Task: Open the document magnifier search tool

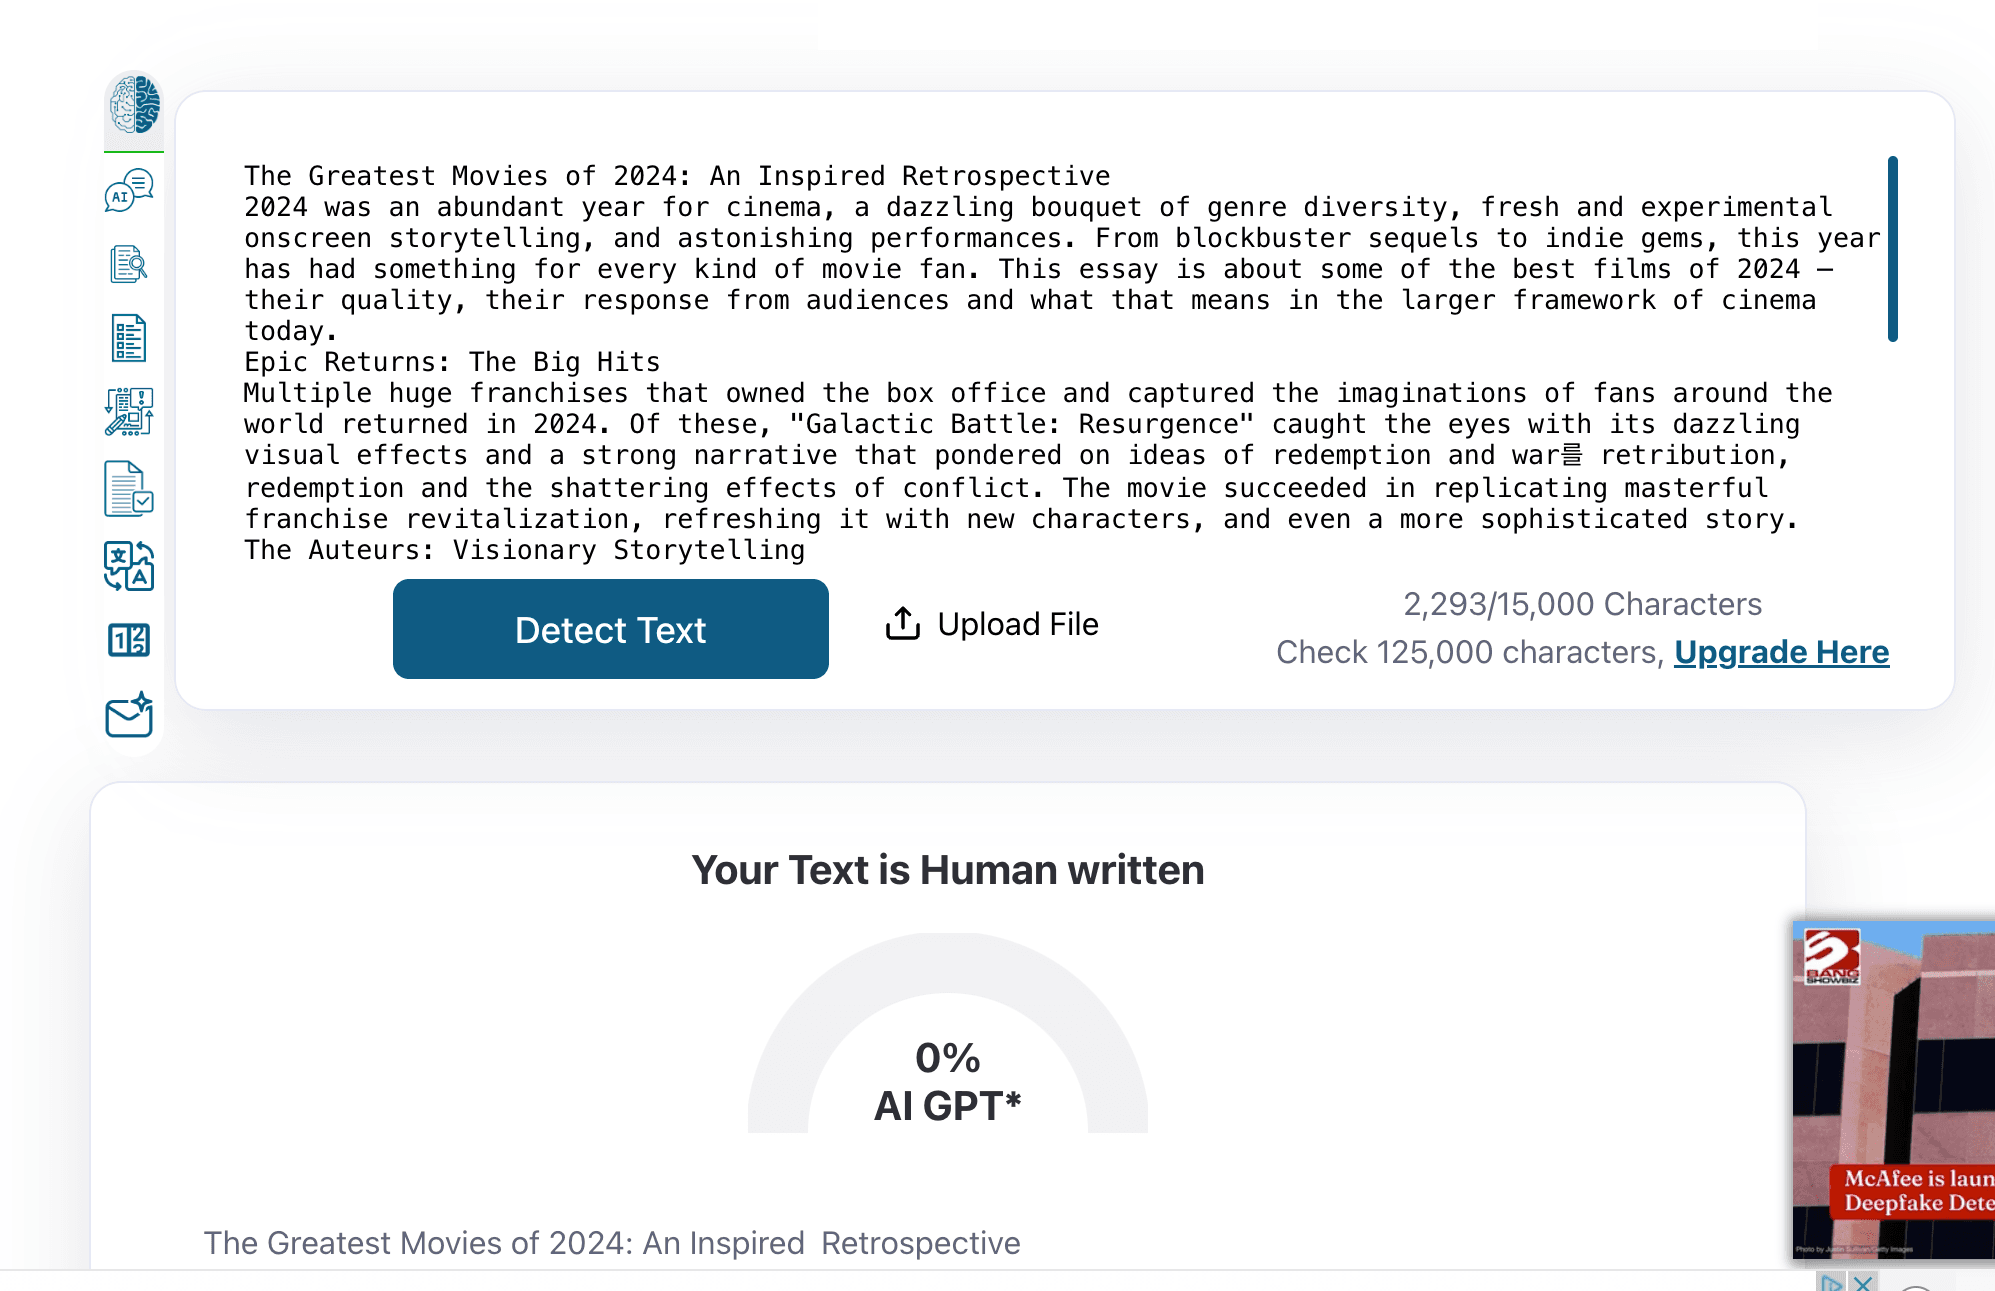Action: [129, 264]
